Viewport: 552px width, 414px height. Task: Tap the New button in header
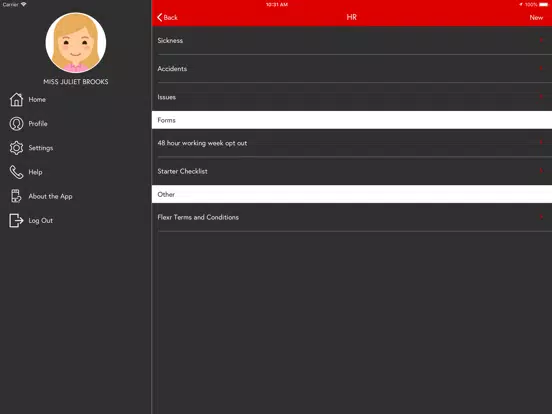click(x=536, y=18)
